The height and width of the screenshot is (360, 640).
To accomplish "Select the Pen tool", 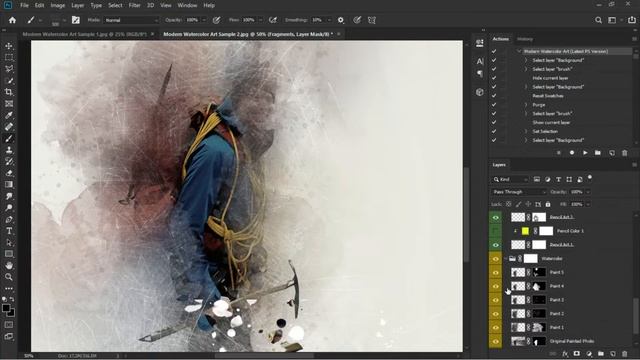I will 9,219.
